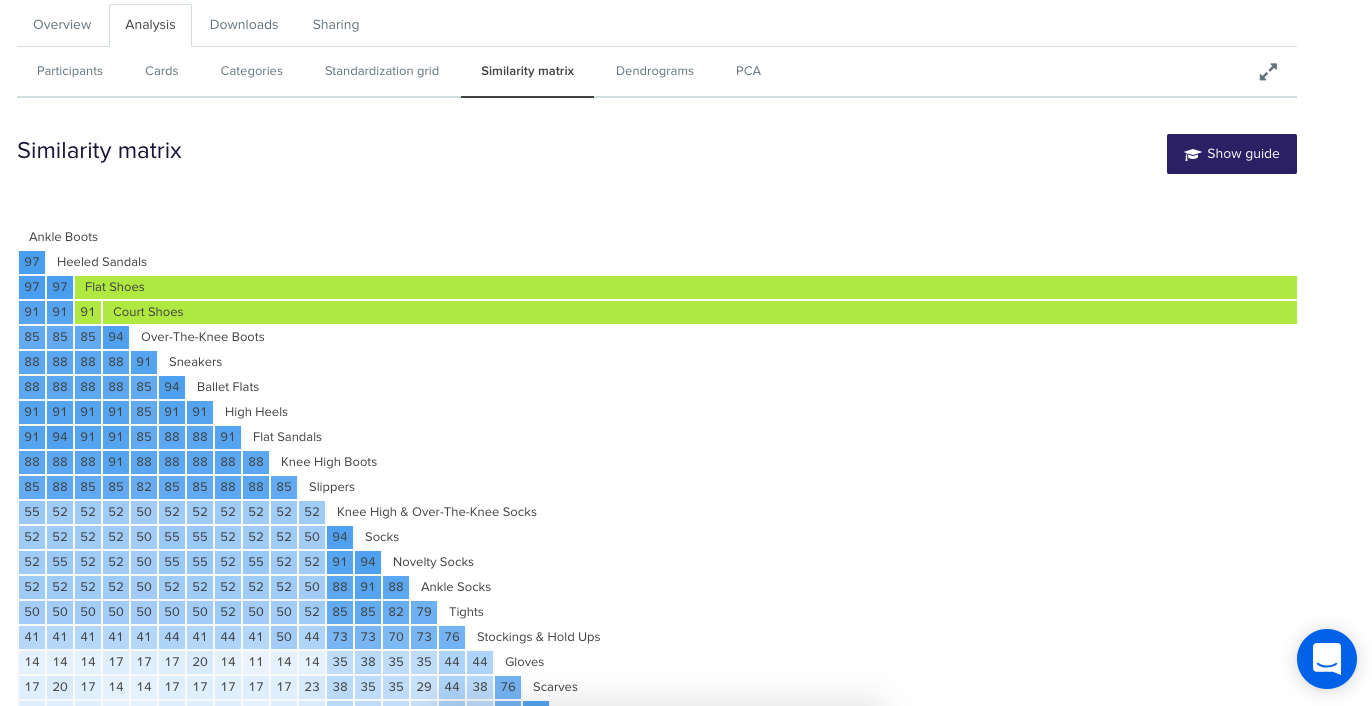Click the 94 cell in Socks row
1372x706 pixels.
point(340,537)
